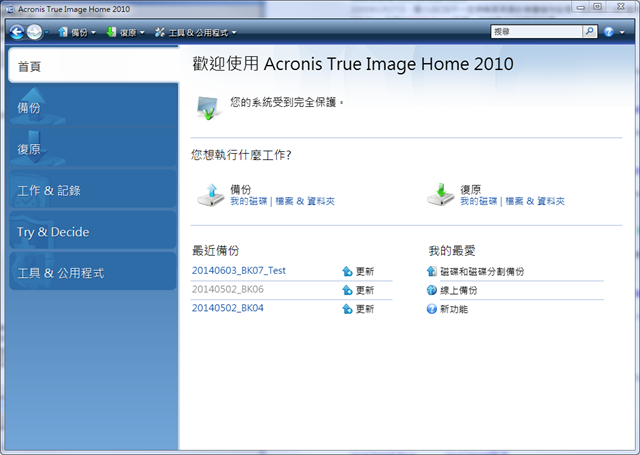The image size is (640, 455).
Task: Click 更新 text for 20140603_BK07_Test
Action: (x=365, y=271)
